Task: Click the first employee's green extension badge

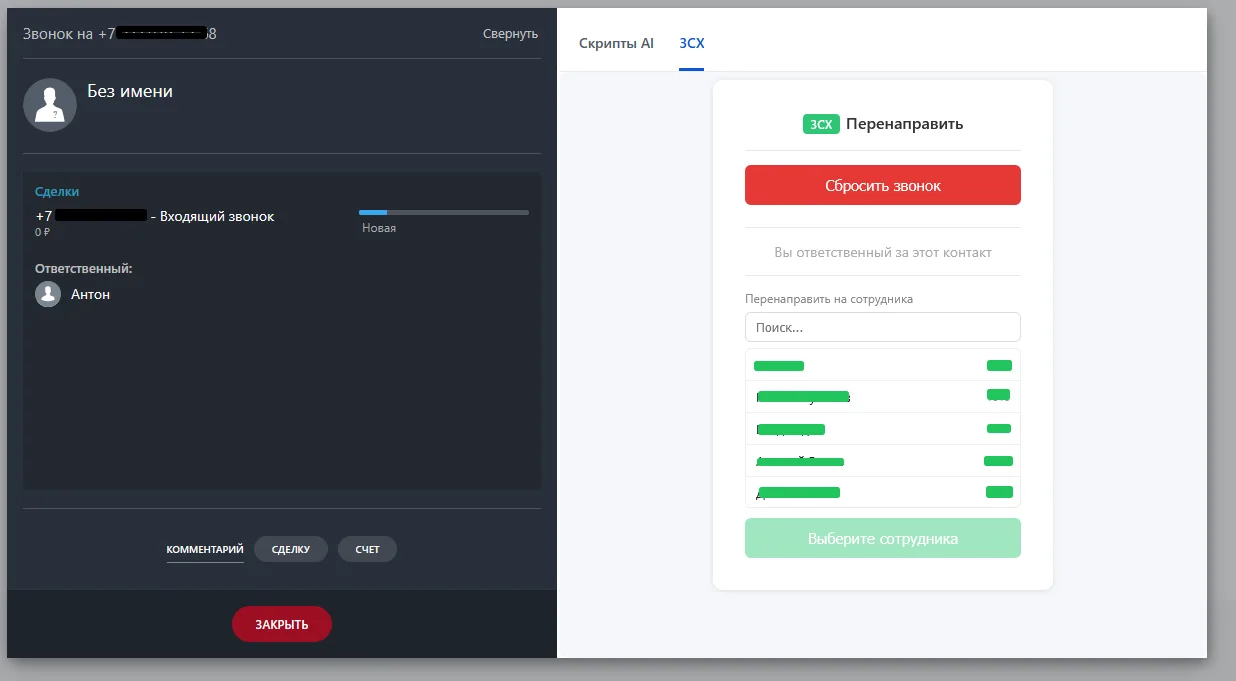Action: point(999,365)
